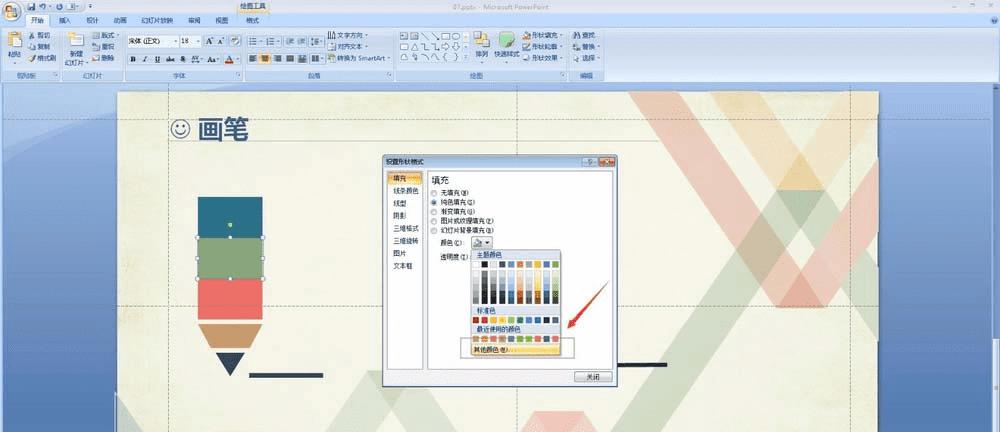
Task: Select Text Box (文本框) in dialog sidebar
Action: [402, 265]
